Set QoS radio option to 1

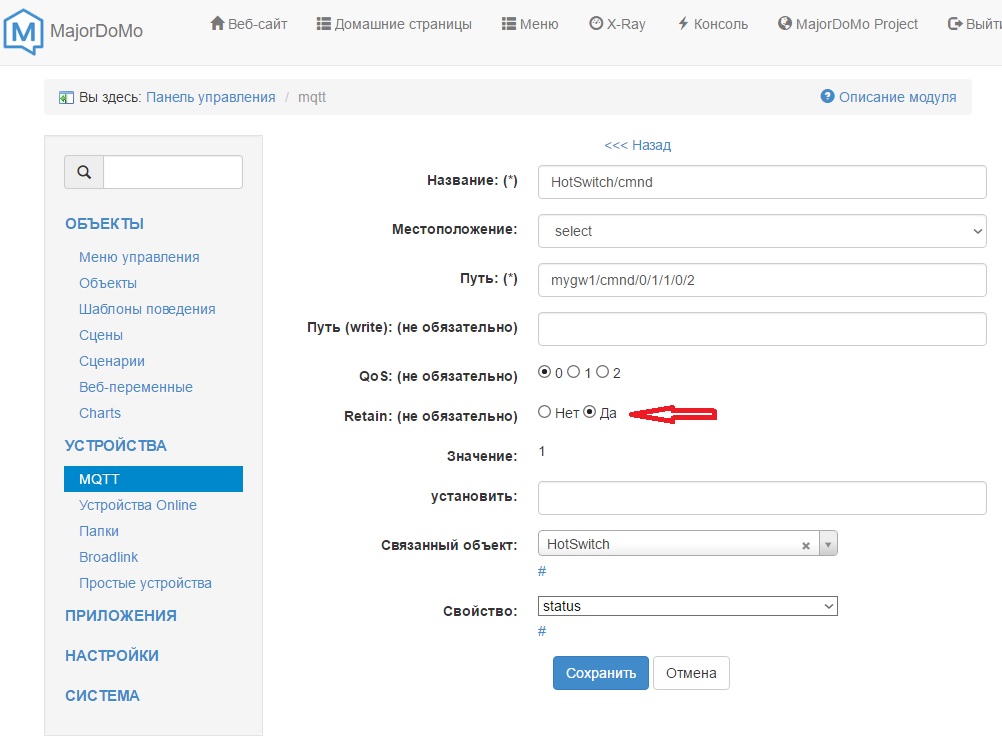coord(573,372)
